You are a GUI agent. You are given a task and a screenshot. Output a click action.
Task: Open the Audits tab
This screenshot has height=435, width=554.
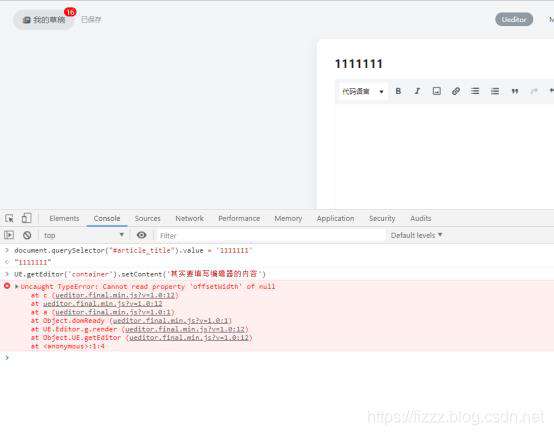420,218
